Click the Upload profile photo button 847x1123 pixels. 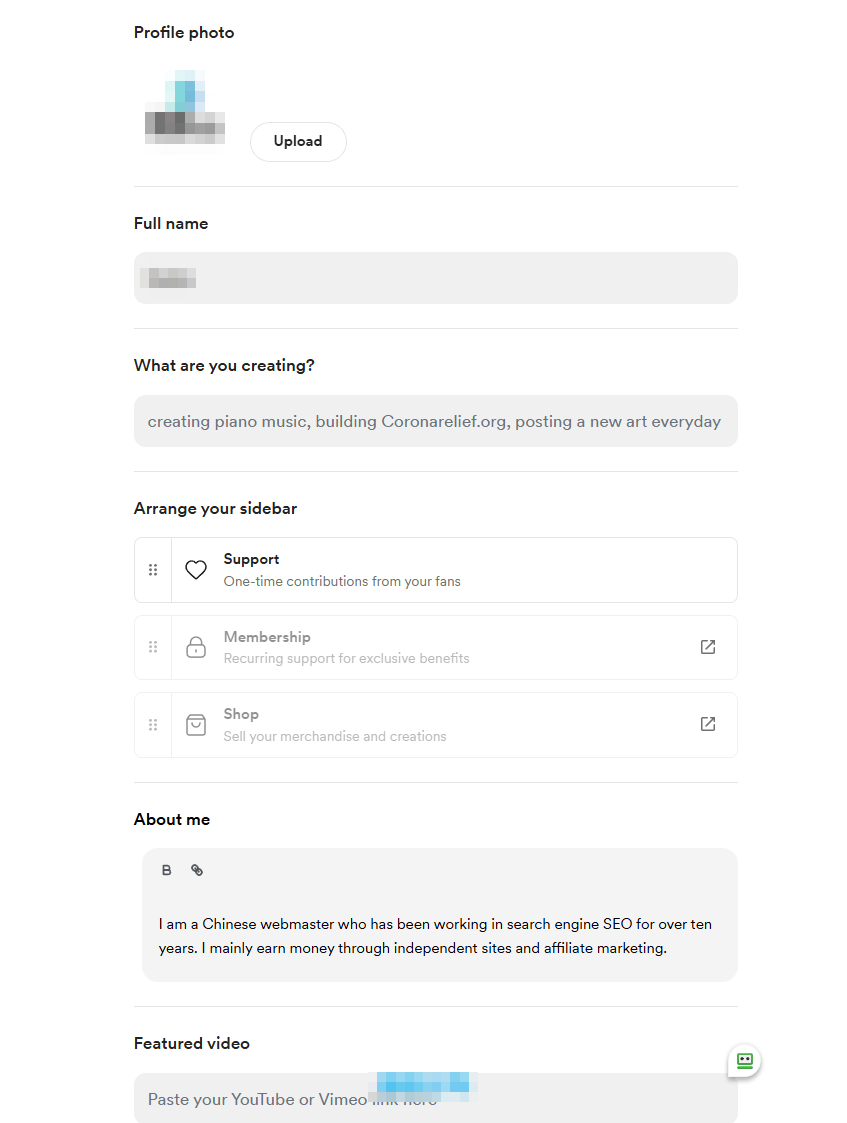298,142
